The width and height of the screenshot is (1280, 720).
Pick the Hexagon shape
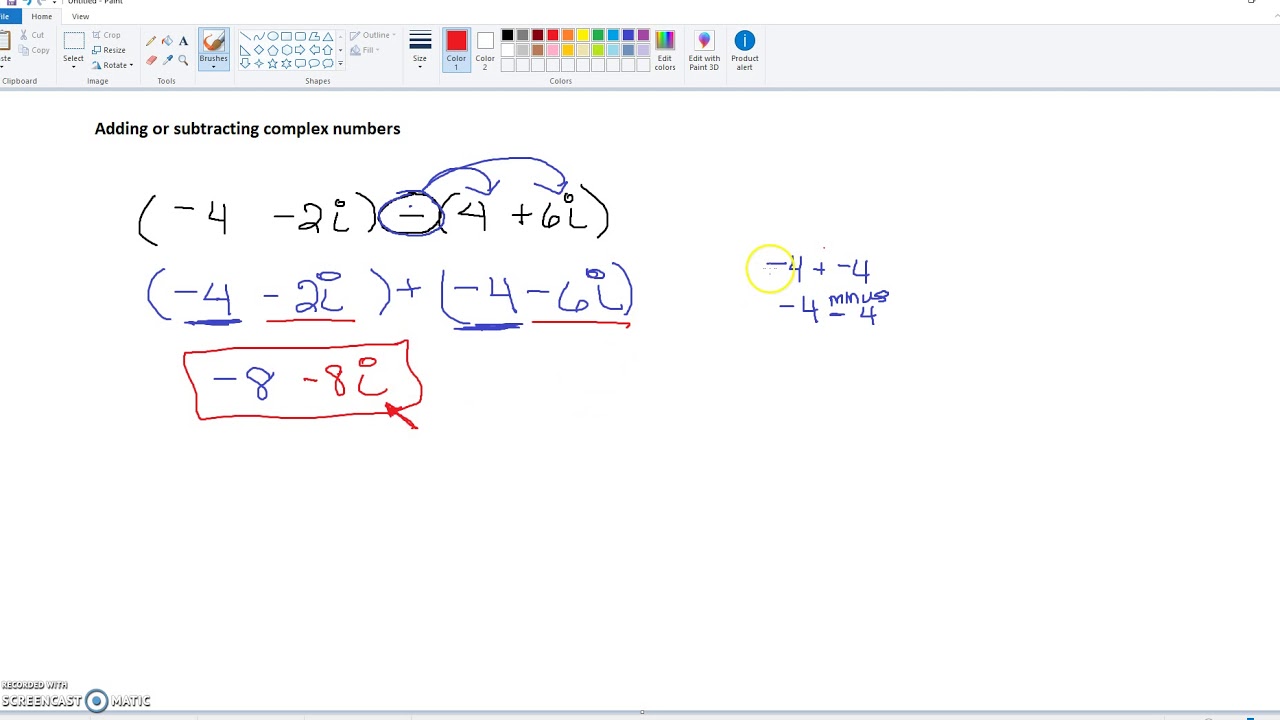pyautogui.click(x=286, y=50)
